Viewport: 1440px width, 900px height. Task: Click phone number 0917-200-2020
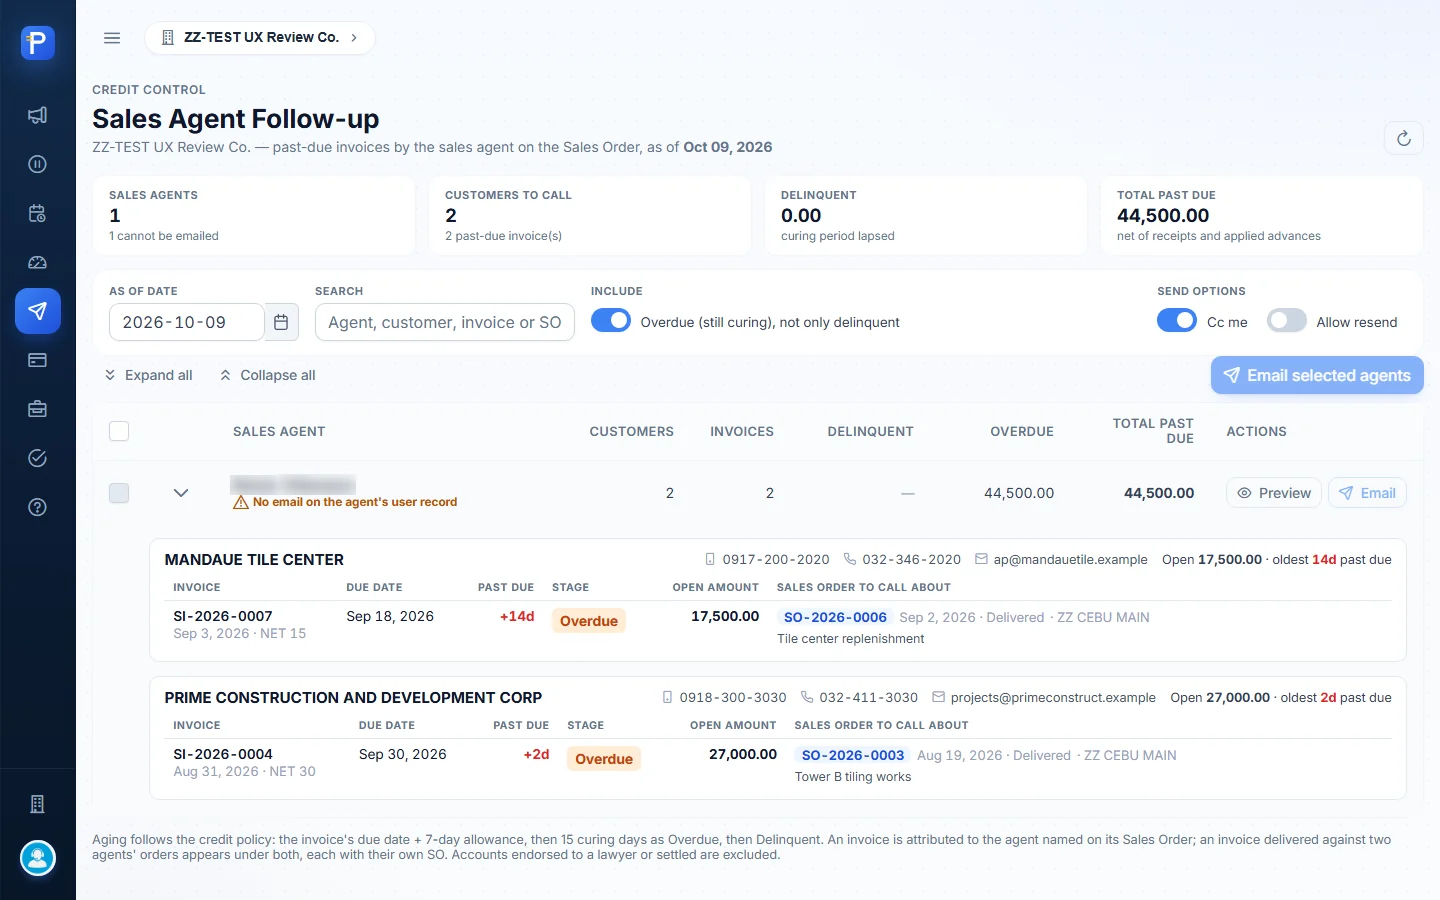click(776, 560)
